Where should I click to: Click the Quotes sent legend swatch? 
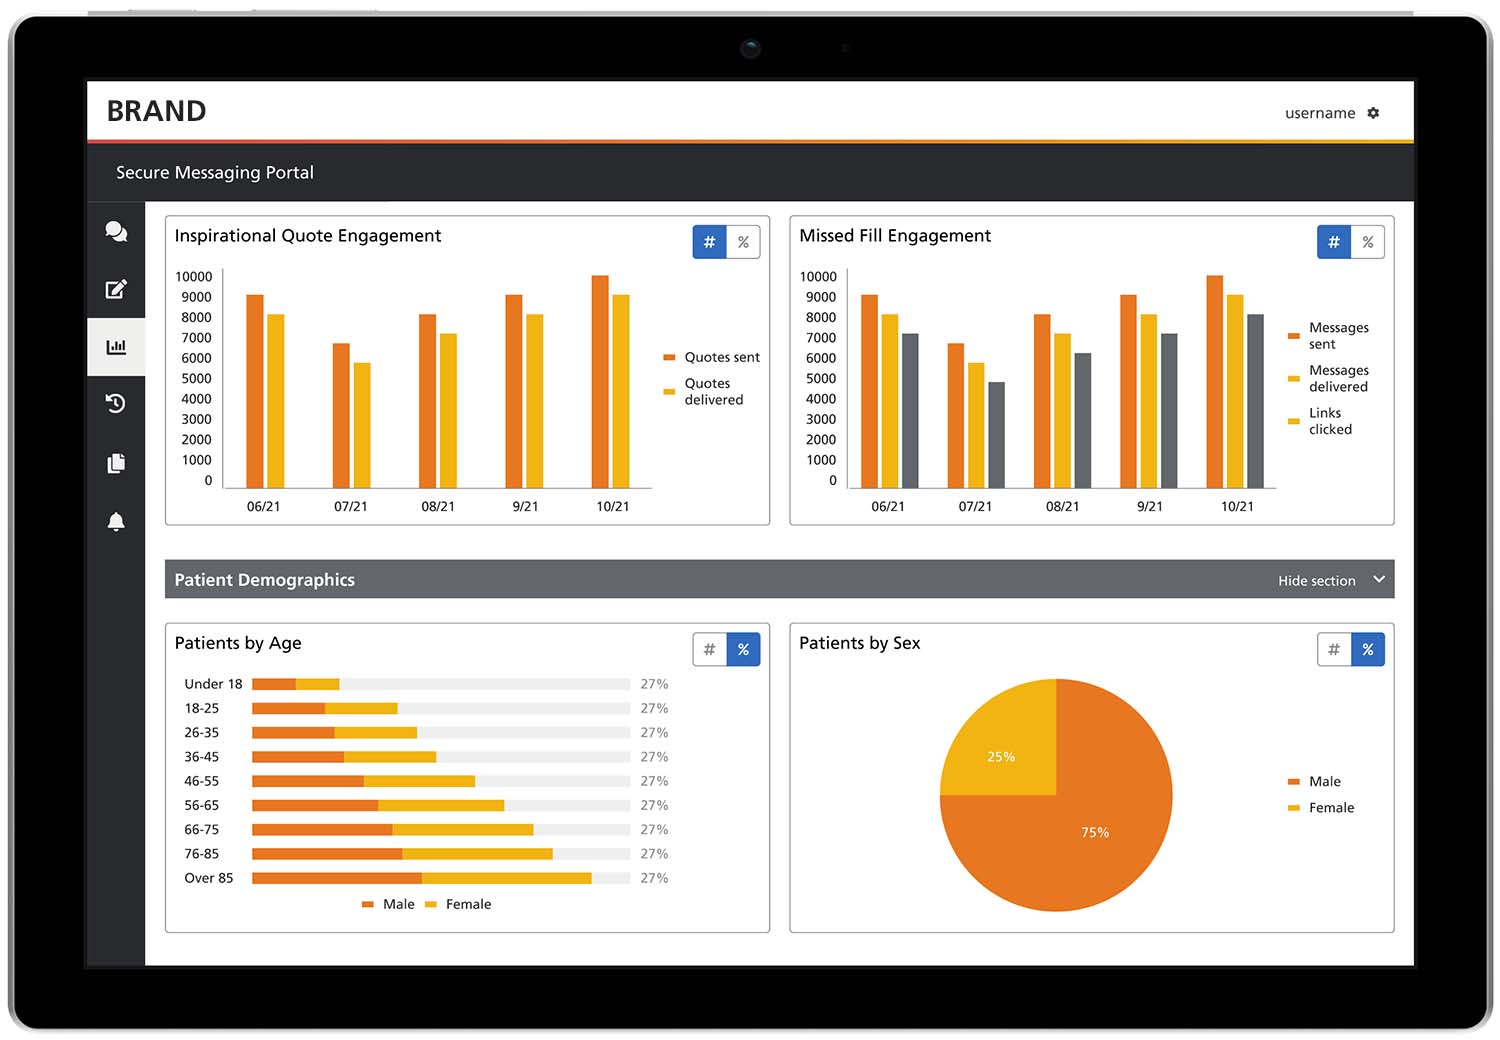click(x=669, y=357)
